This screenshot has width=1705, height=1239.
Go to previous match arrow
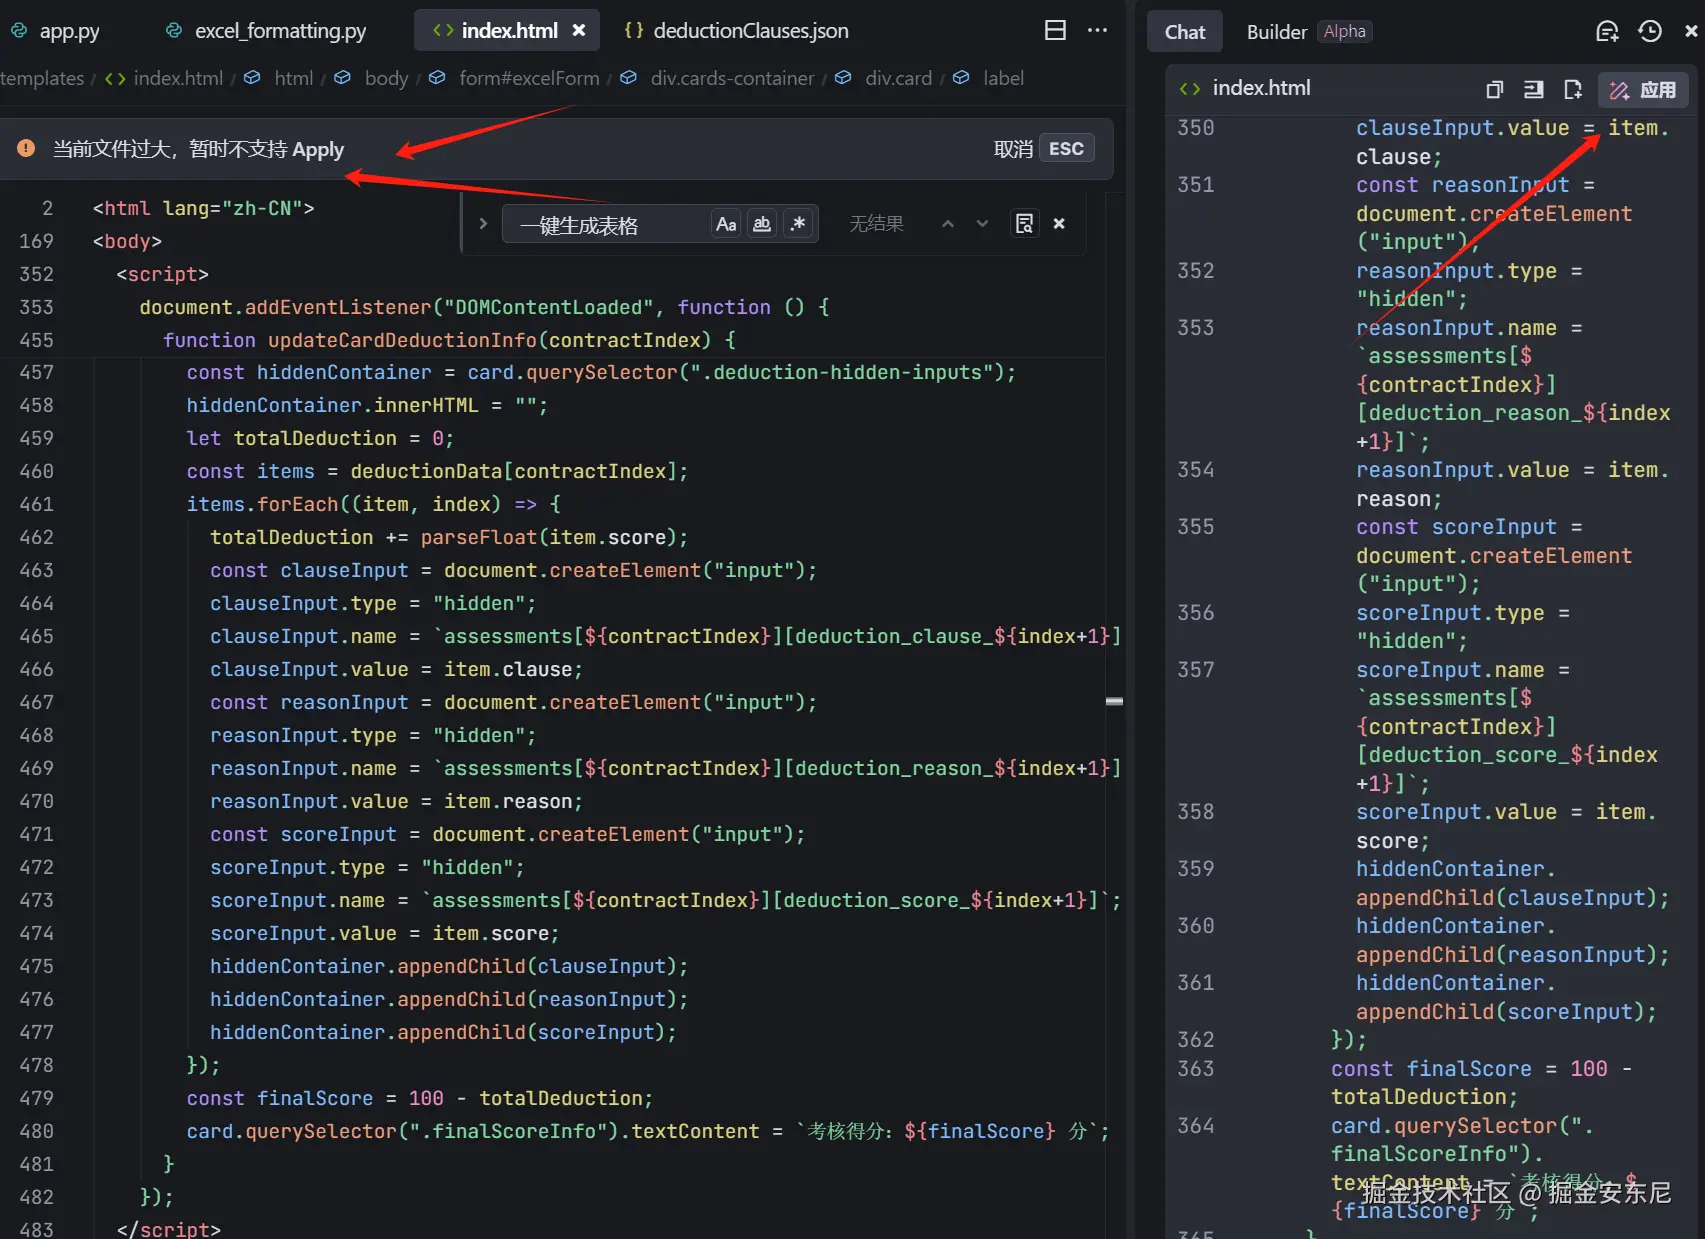tap(947, 224)
